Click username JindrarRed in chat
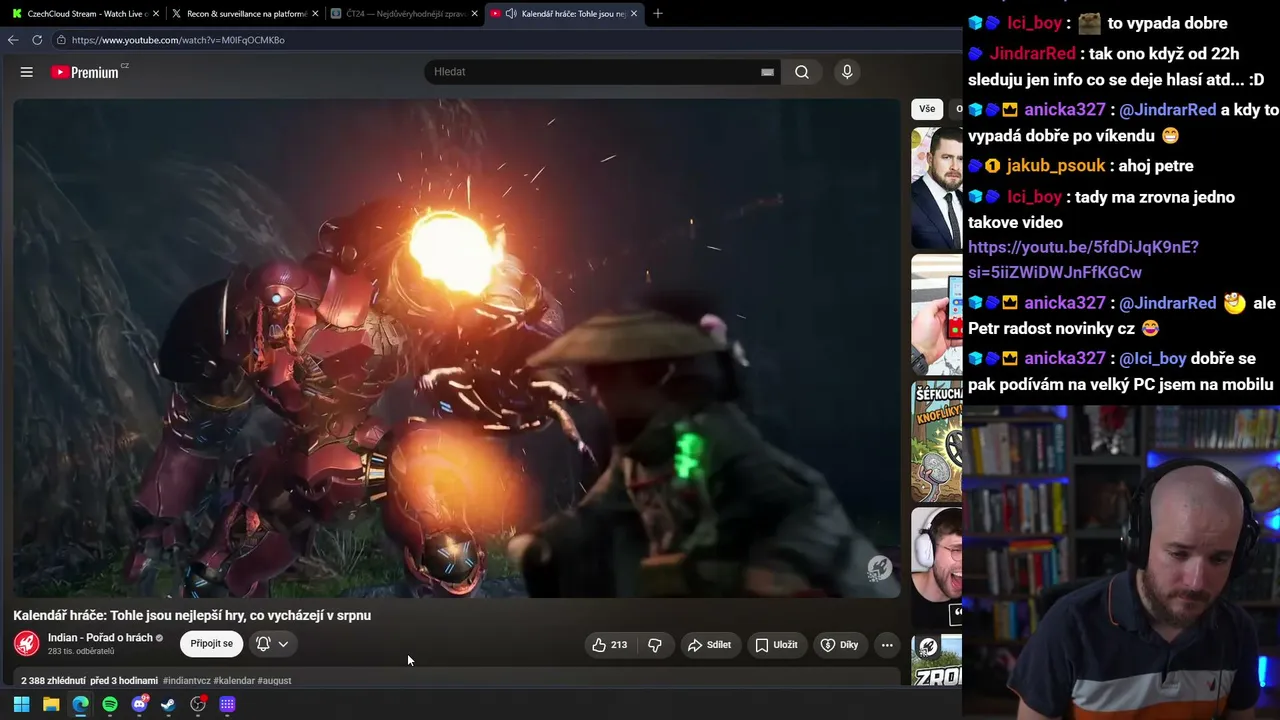The image size is (1280, 720). (x=1033, y=53)
